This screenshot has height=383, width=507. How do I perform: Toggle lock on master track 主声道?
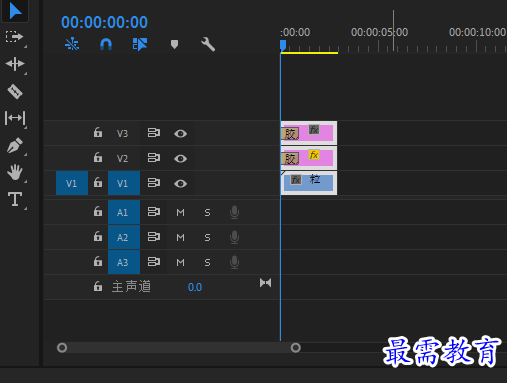point(98,286)
